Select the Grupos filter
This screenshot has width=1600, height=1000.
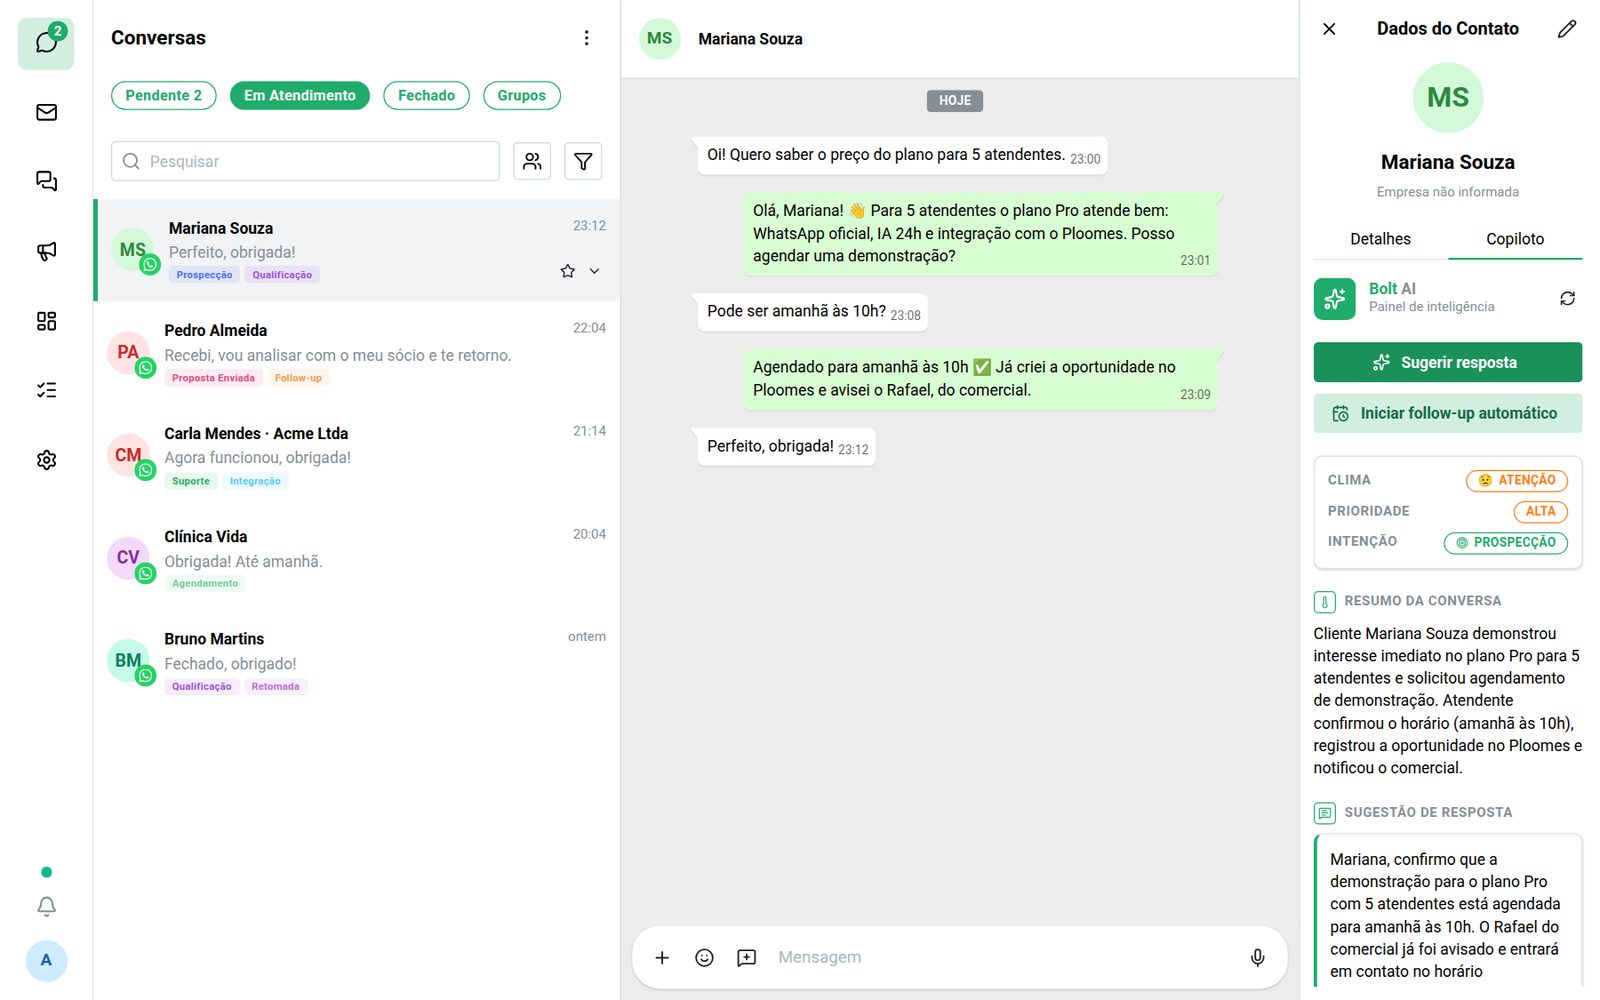(522, 95)
